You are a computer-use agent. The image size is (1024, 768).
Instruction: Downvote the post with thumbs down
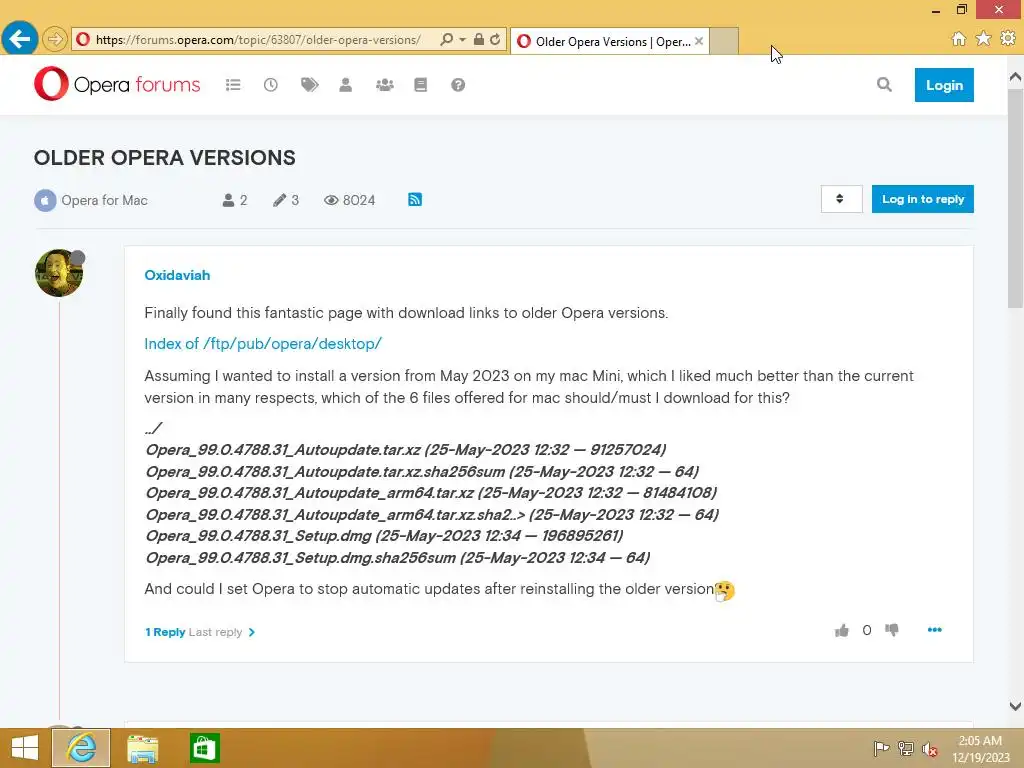click(891, 630)
